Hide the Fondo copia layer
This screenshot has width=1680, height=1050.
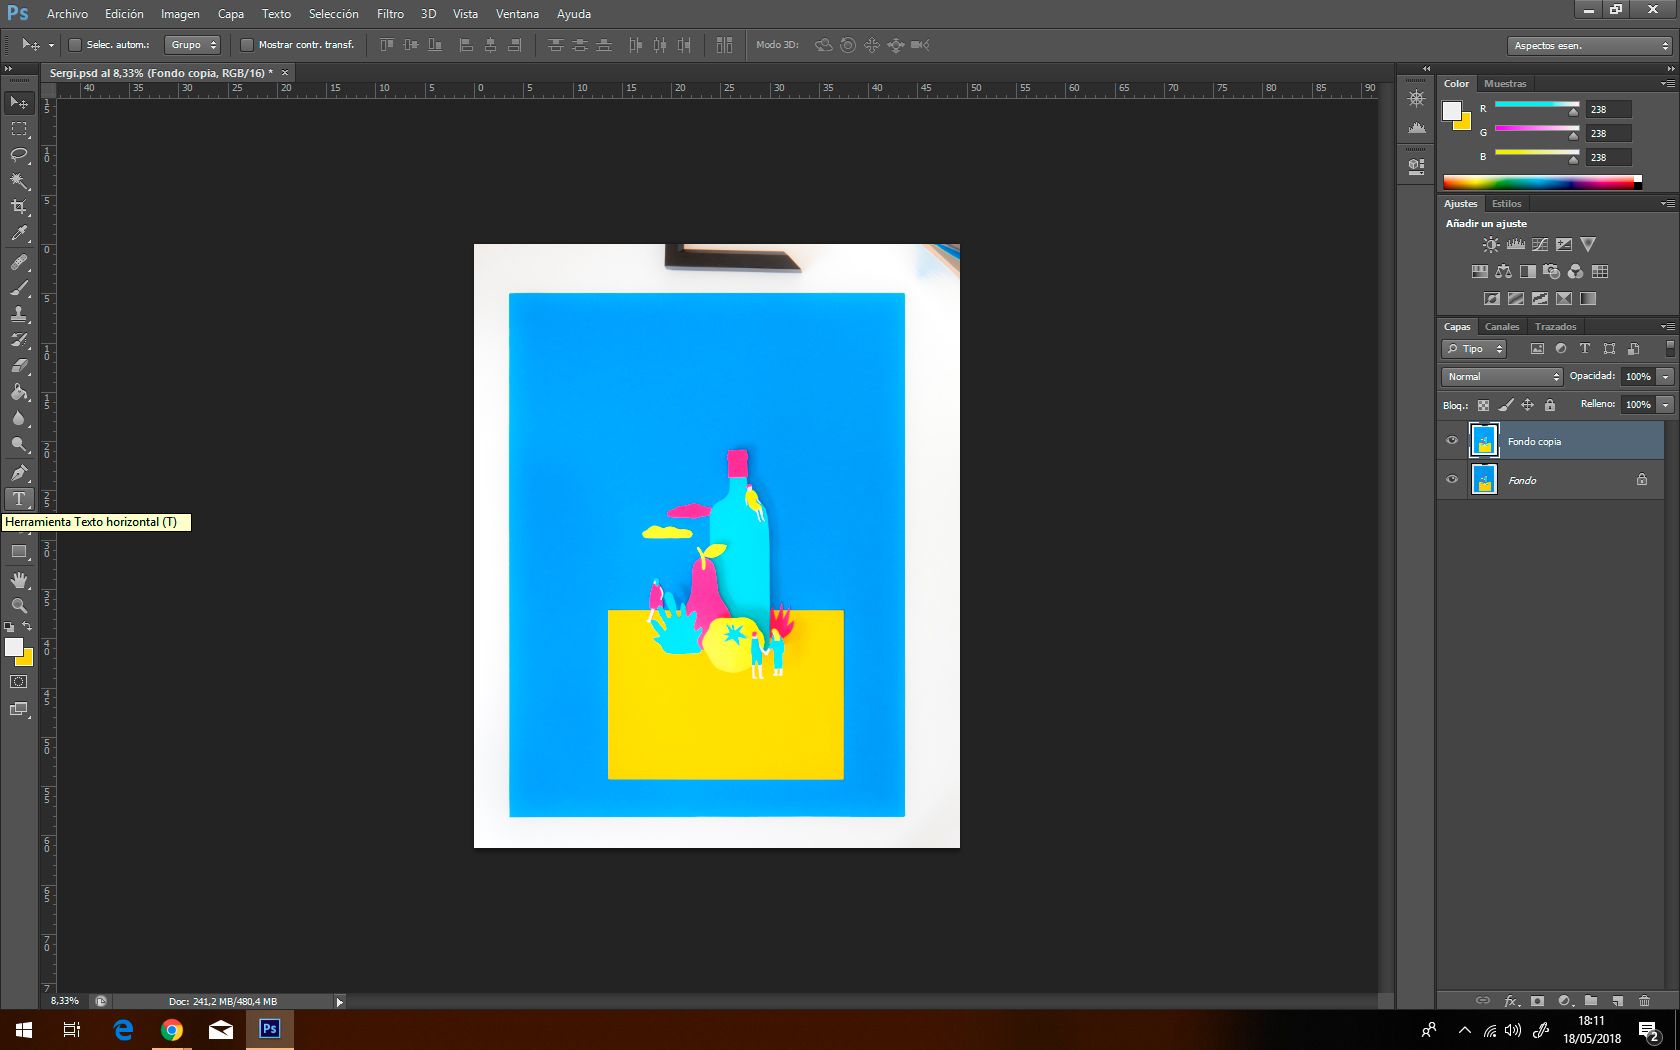pyautogui.click(x=1452, y=441)
